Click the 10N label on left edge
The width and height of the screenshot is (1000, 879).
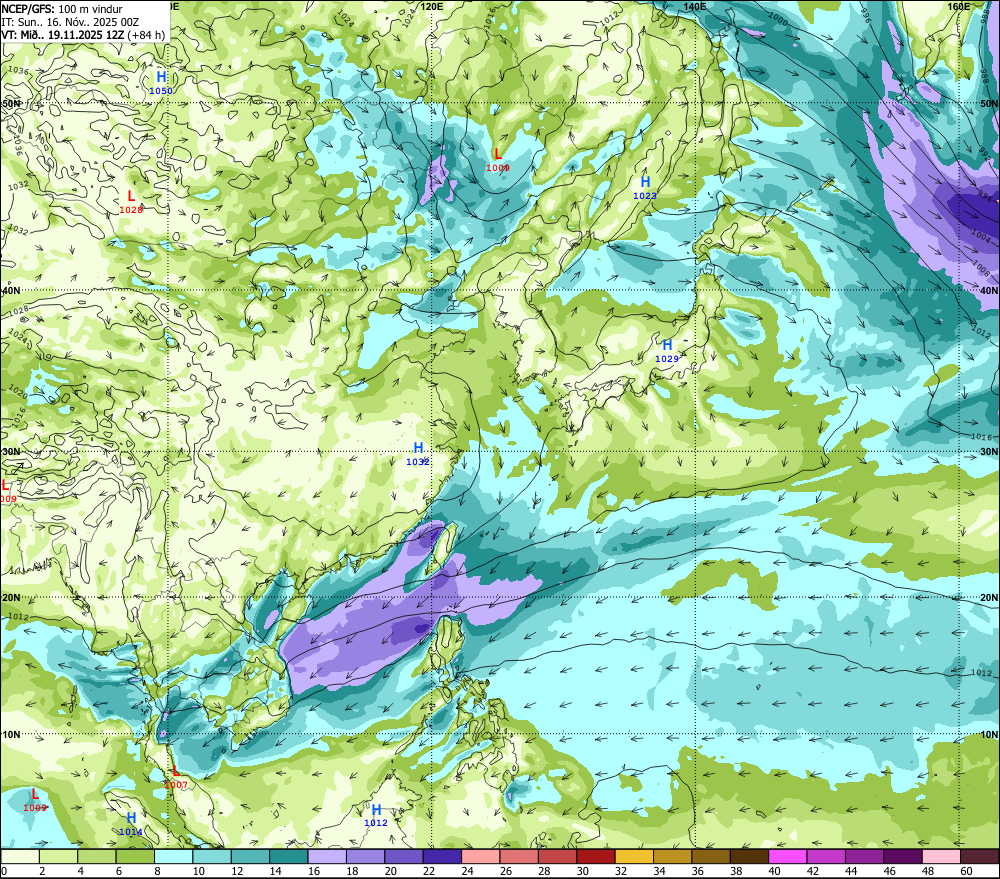10,734
